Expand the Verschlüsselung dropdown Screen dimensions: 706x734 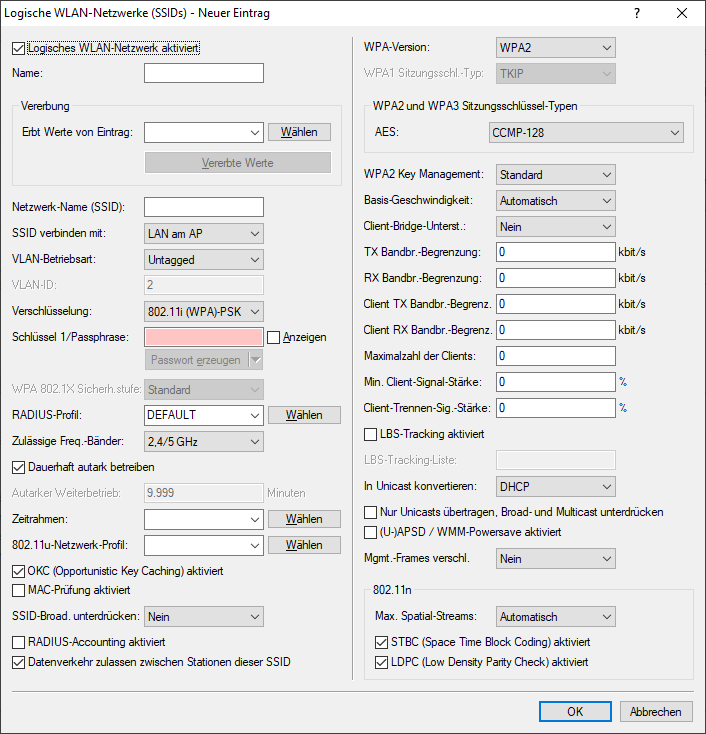click(x=204, y=311)
